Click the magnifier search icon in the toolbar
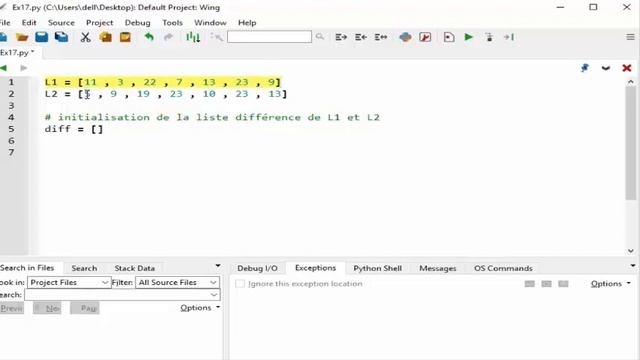Screen dimensions: 640x360 point(320,37)
